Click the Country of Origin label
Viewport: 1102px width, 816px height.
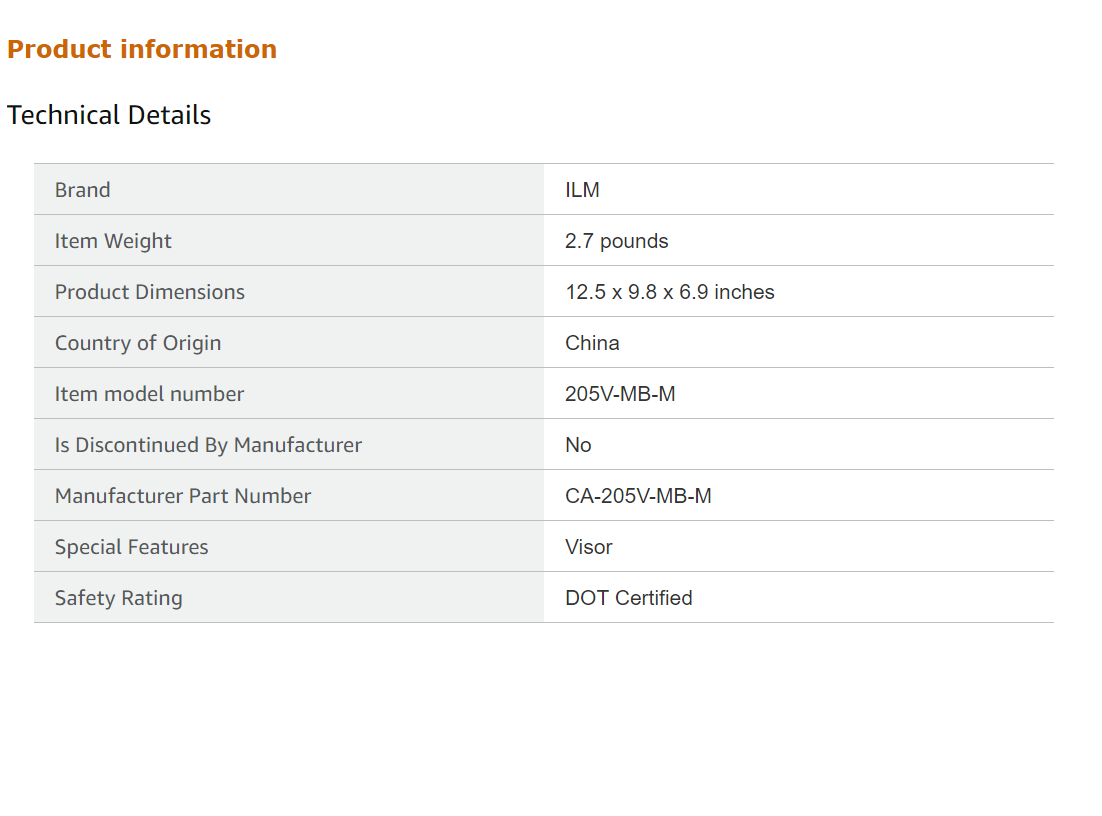(x=138, y=343)
